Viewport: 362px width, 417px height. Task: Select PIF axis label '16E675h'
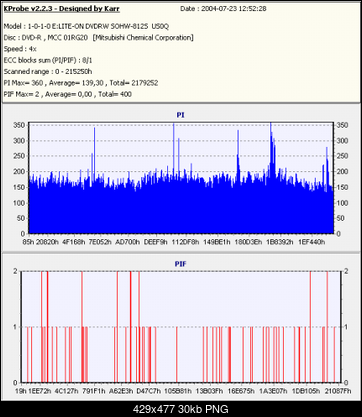pyautogui.click(x=241, y=391)
